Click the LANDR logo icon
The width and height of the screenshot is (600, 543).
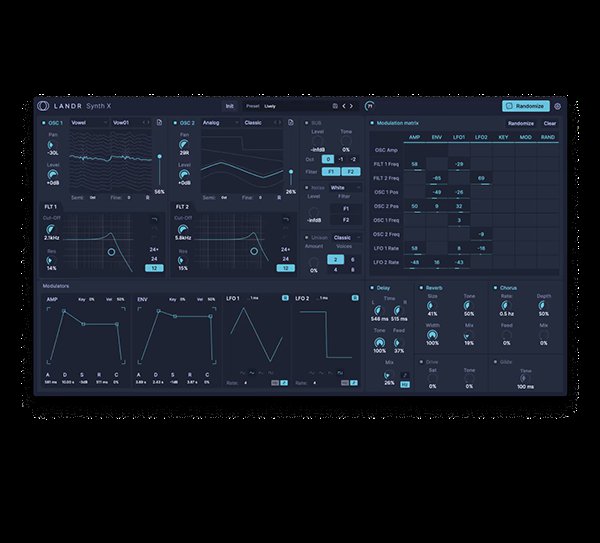[x=42, y=105]
